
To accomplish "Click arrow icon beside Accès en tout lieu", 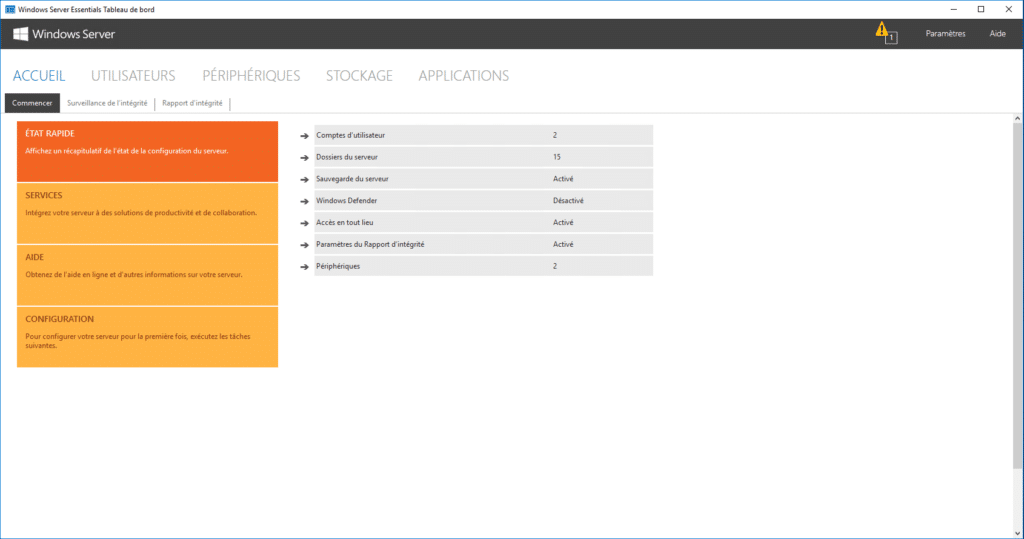I will 304,223.
